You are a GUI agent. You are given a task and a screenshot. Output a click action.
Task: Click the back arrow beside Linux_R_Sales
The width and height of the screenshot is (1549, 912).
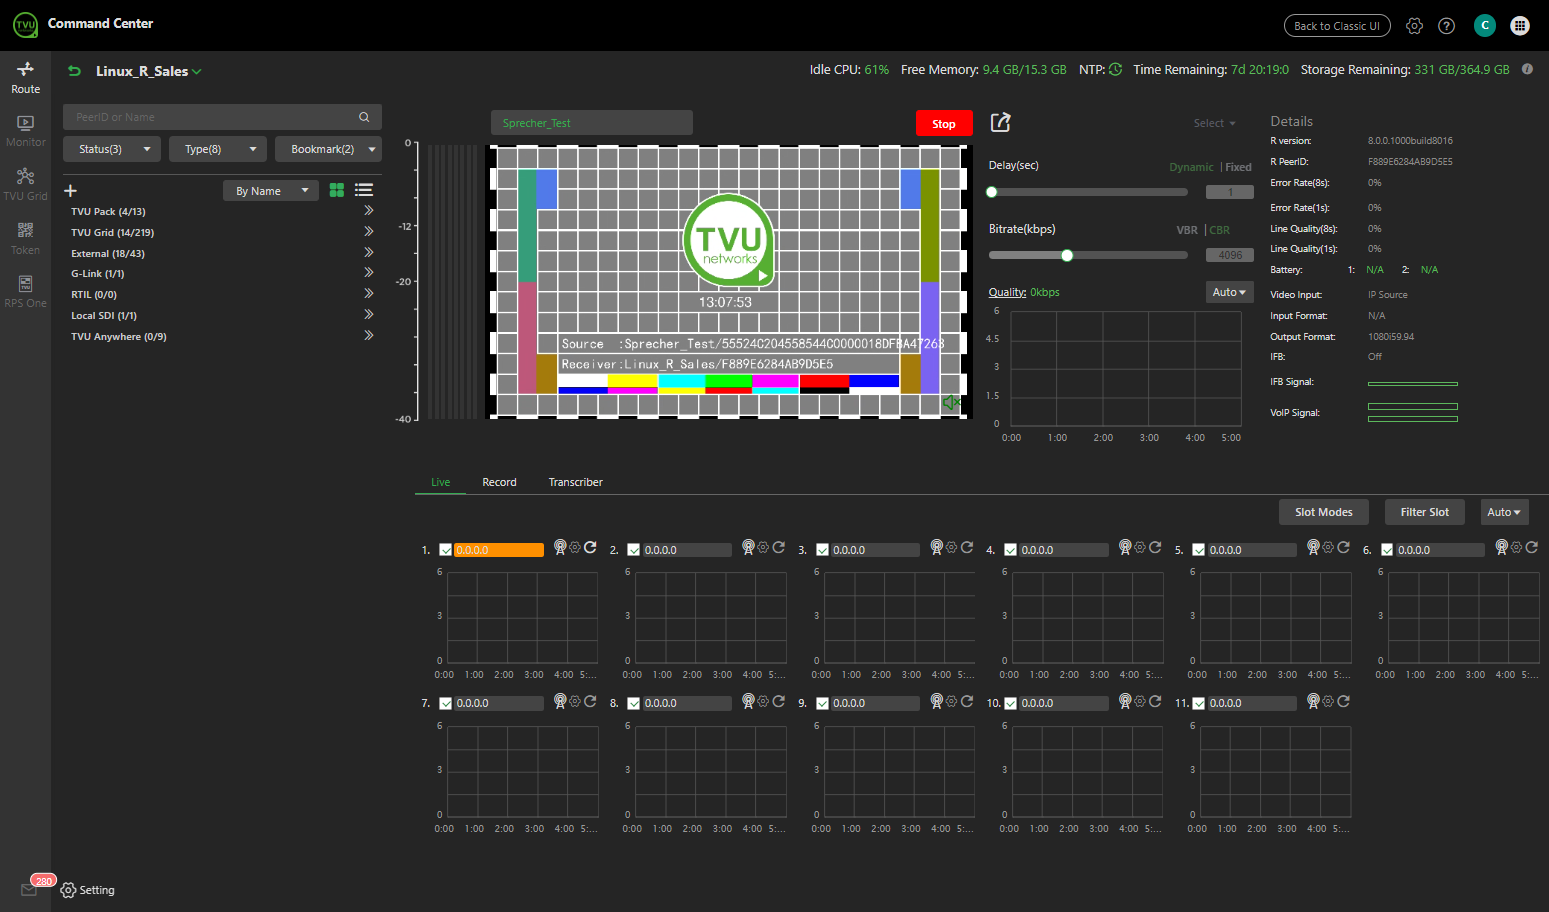pyautogui.click(x=74, y=71)
